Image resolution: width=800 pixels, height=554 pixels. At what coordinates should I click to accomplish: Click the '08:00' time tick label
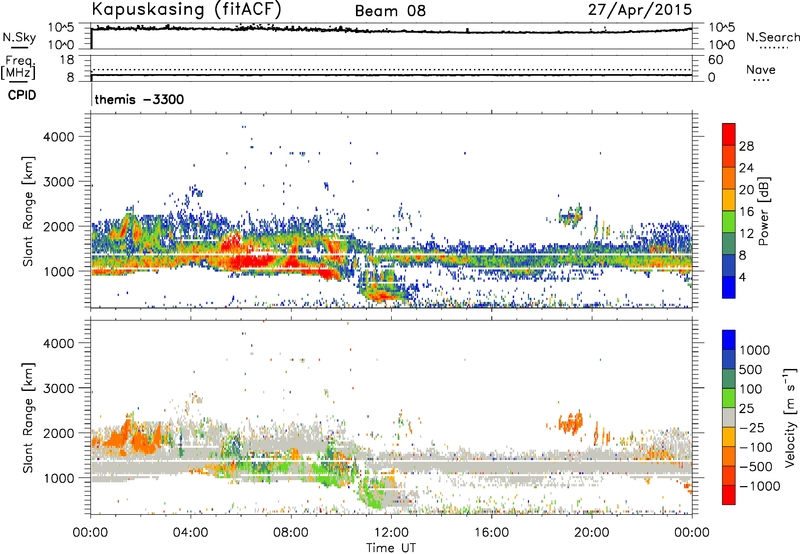[x=291, y=533]
